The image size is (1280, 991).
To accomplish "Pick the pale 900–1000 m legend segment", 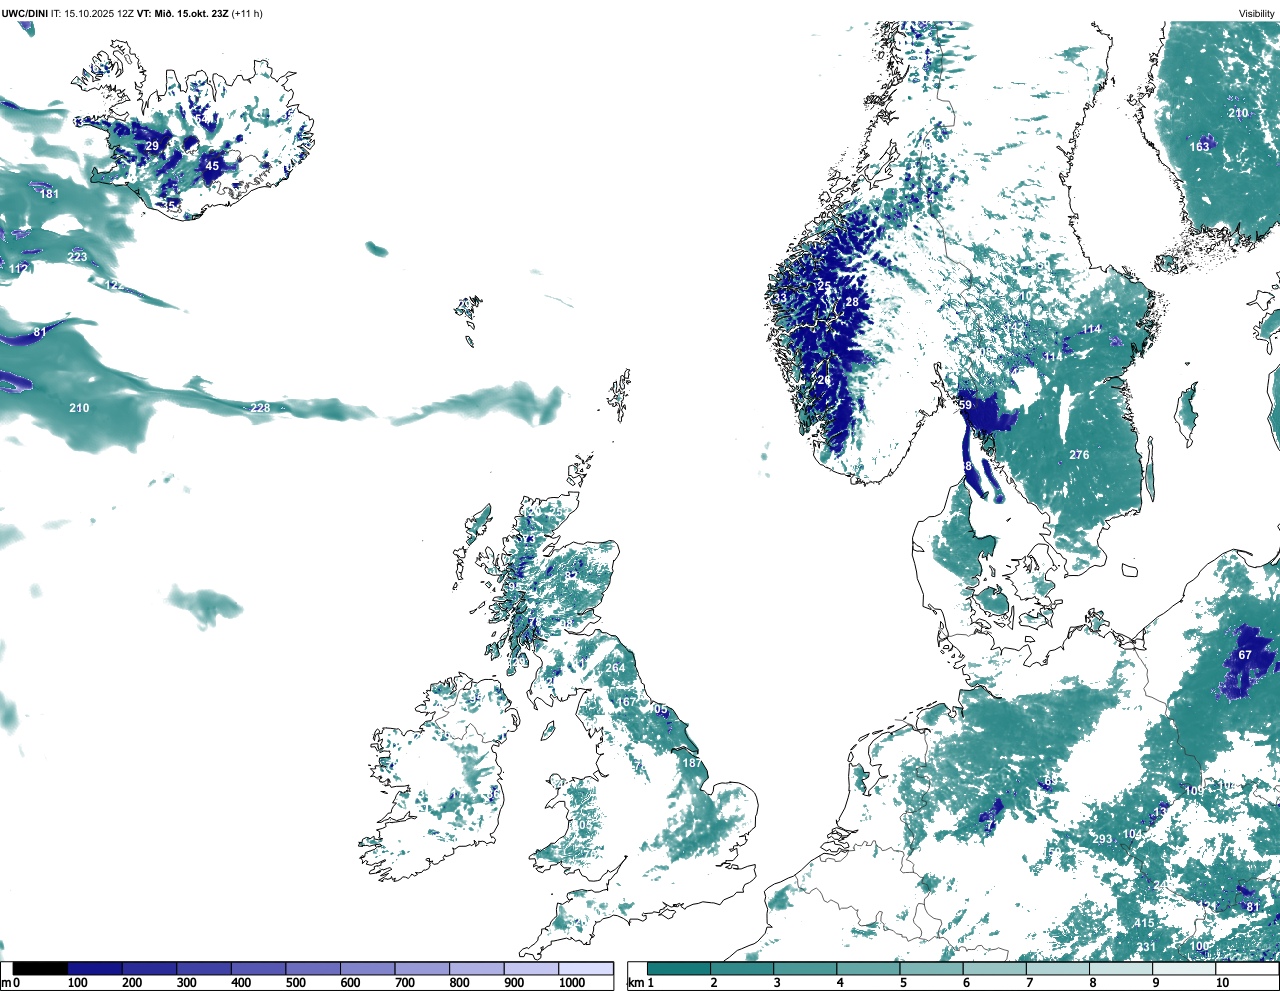I will pyautogui.click(x=531, y=969).
